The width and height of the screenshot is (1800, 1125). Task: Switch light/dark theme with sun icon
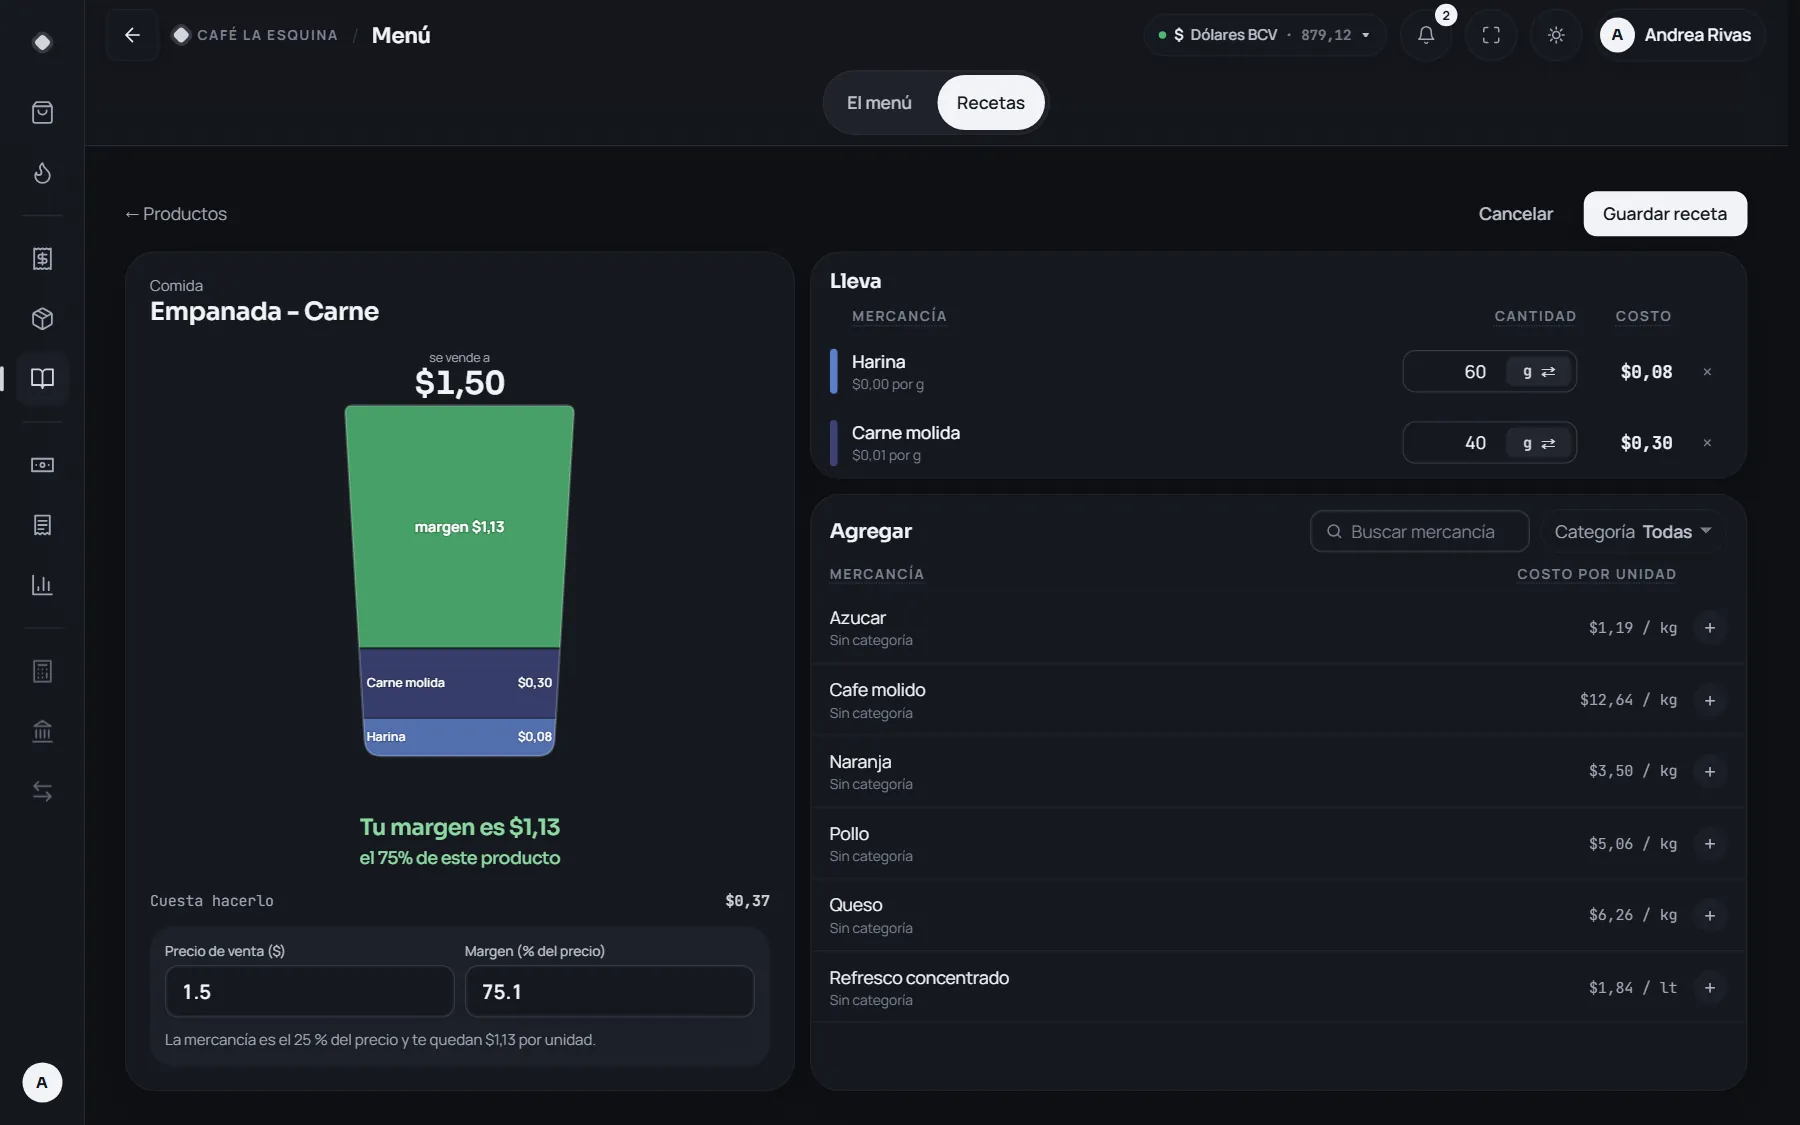click(1556, 35)
